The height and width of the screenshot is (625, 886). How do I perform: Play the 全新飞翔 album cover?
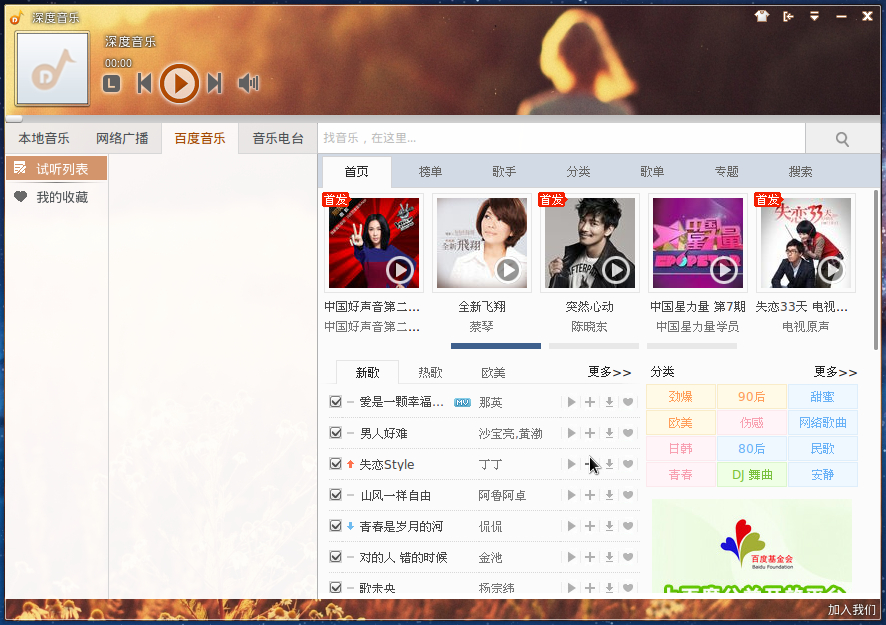click(x=507, y=271)
